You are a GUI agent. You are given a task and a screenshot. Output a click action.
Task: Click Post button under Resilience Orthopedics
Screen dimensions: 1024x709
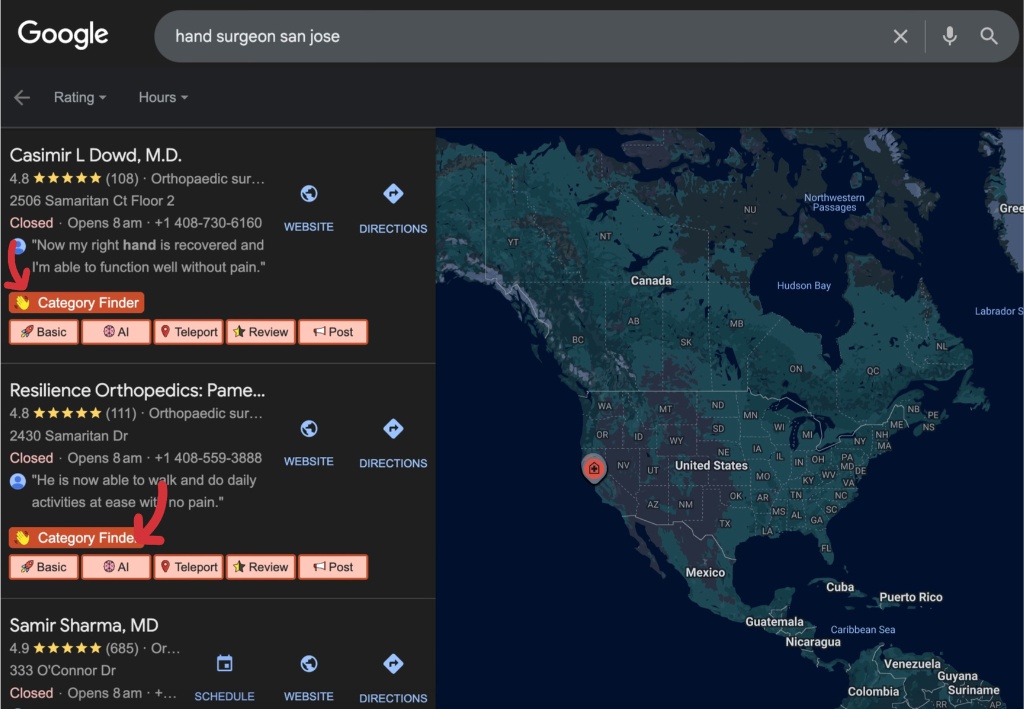click(333, 567)
